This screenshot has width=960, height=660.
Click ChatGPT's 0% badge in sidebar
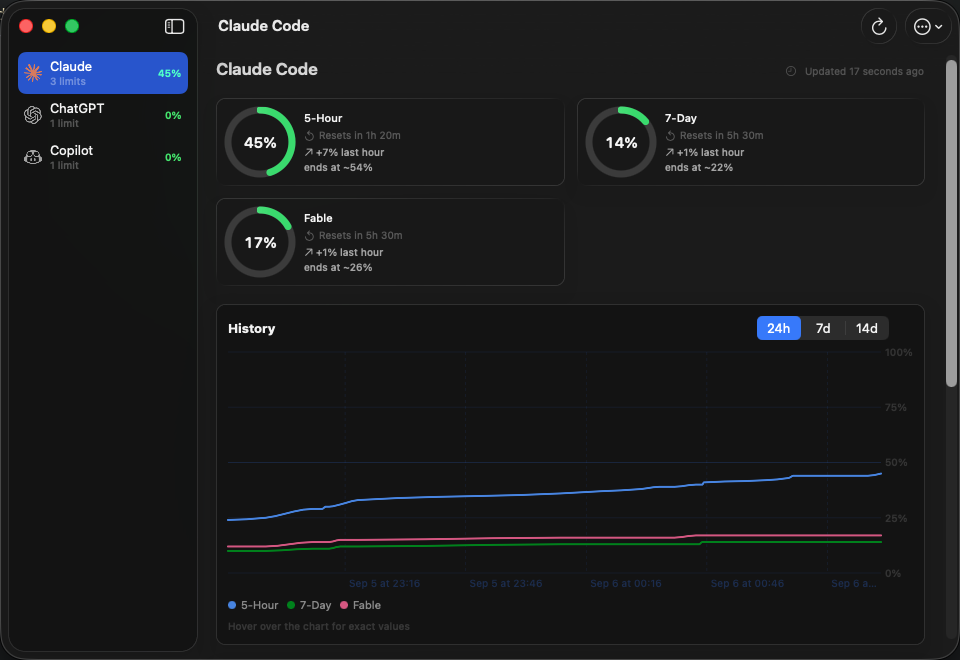173,115
